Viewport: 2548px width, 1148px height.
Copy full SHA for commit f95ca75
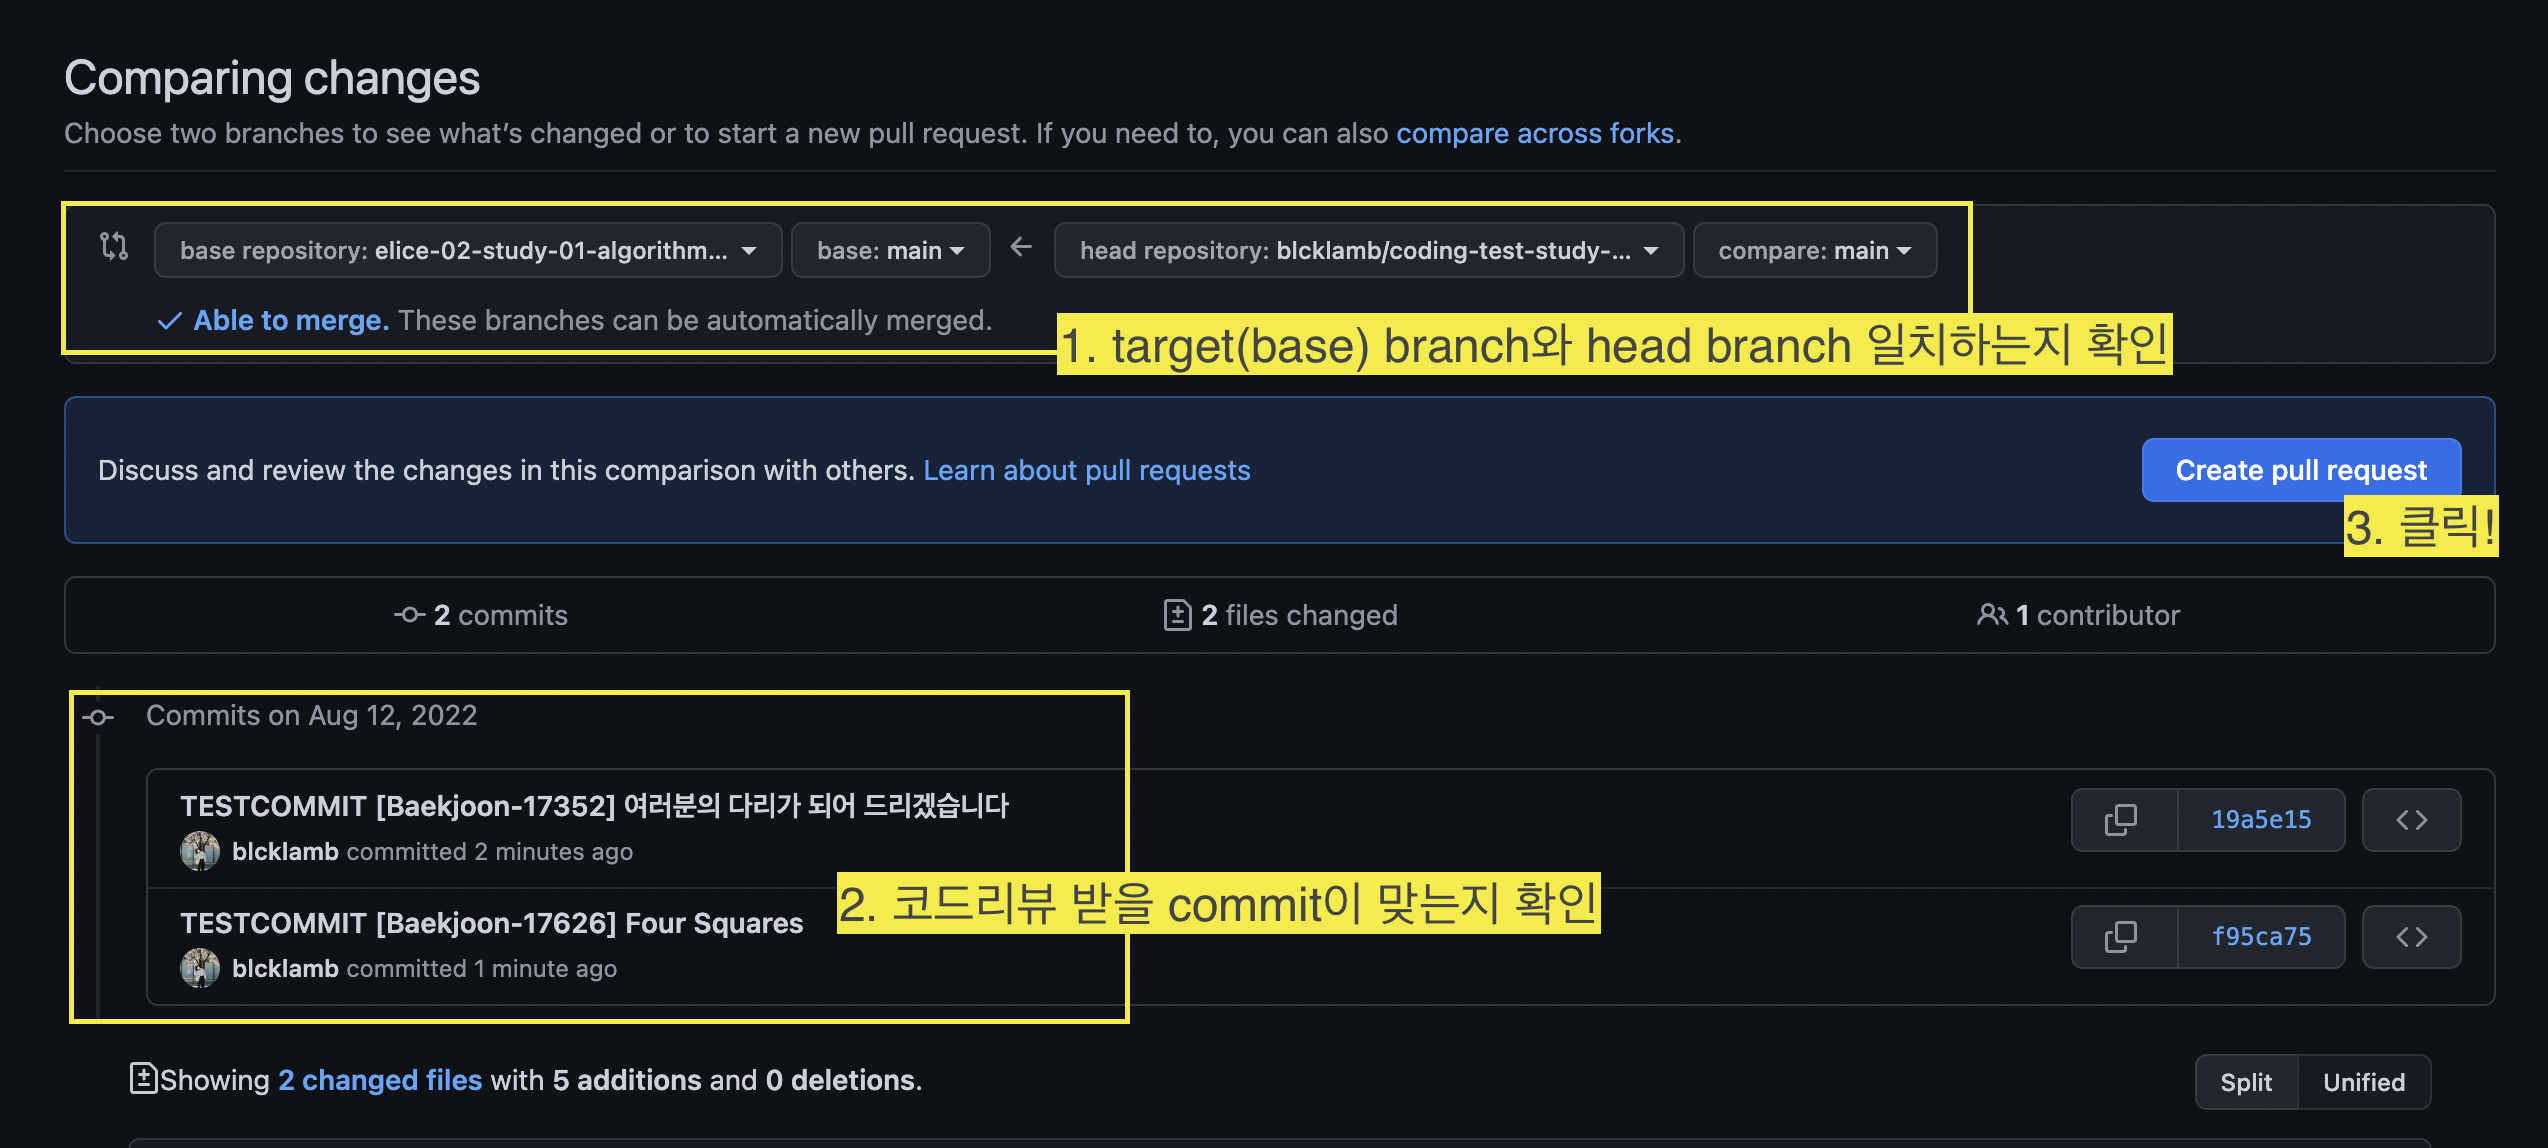[2122, 937]
